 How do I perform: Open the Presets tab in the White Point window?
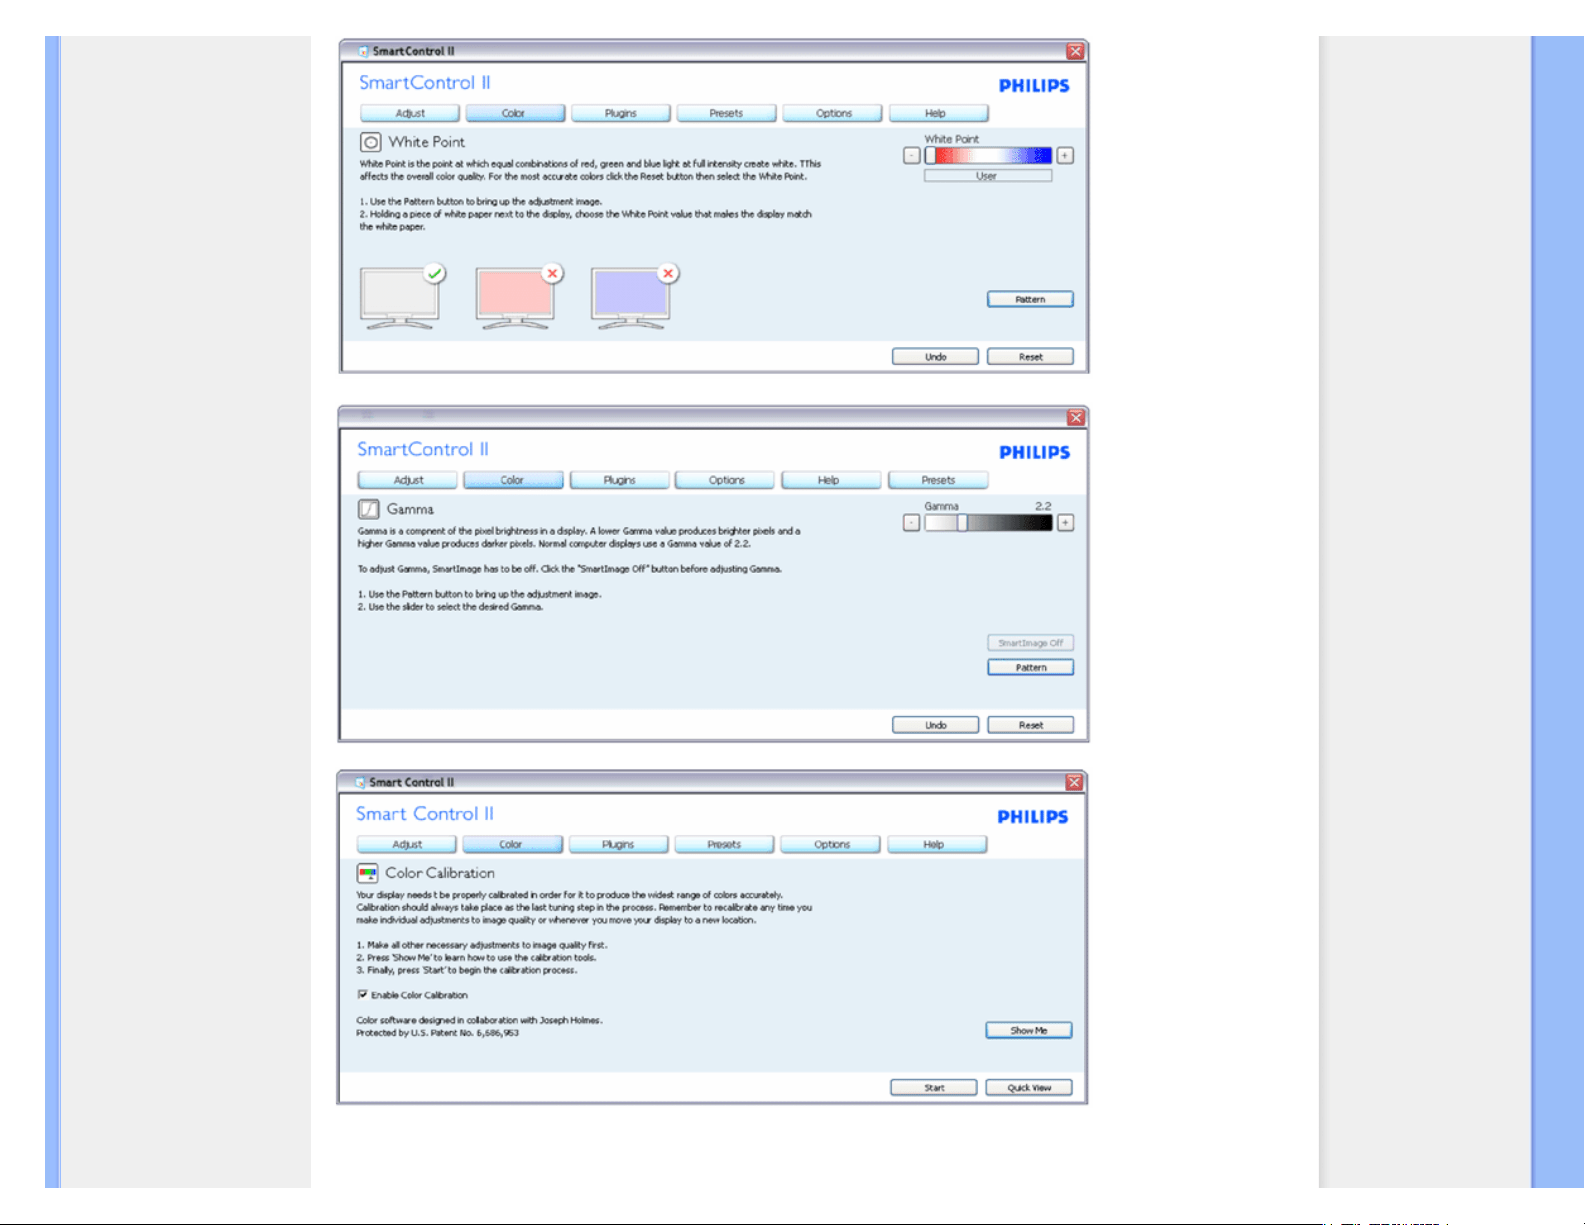[727, 113]
